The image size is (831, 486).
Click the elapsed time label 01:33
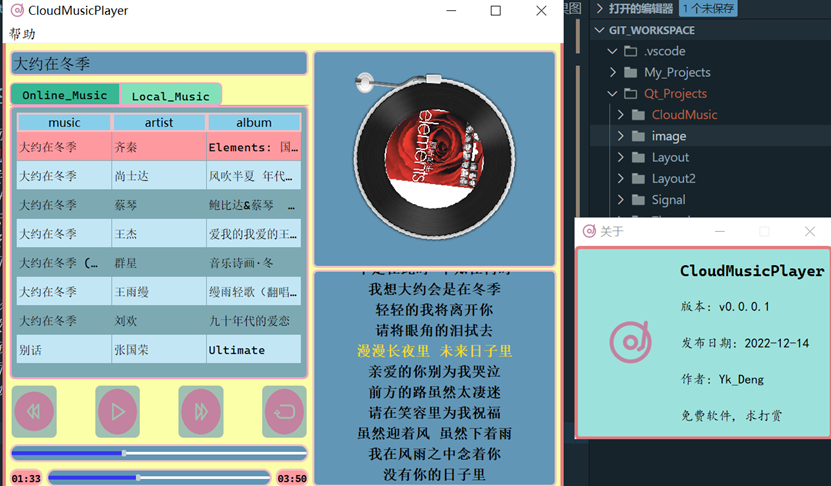pos(26,479)
